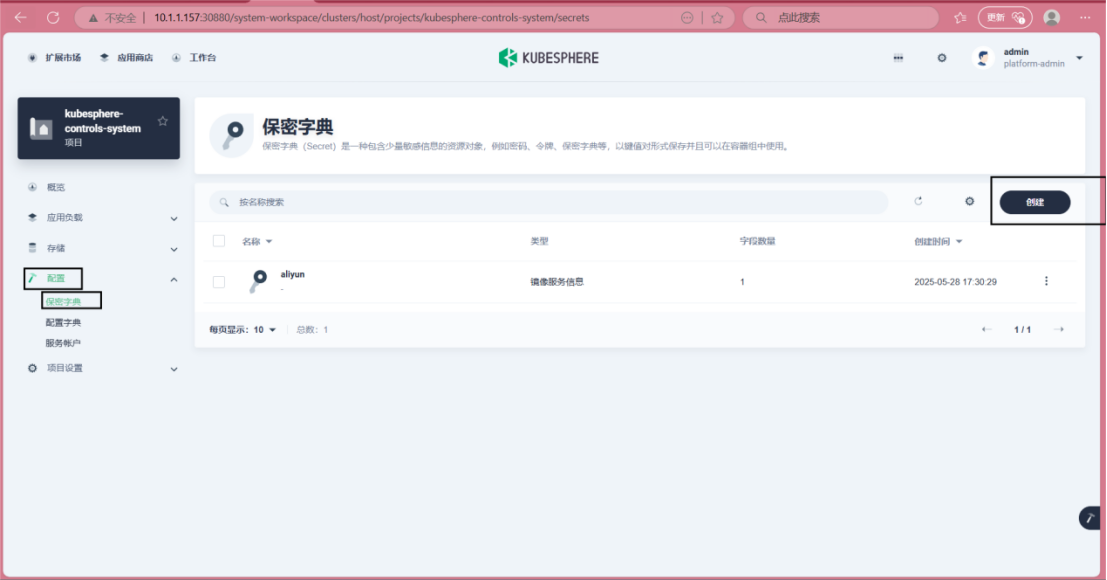Star the kubesphere-controls-system project
This screenshot has width=1107, height=580.
click(163, 121)
